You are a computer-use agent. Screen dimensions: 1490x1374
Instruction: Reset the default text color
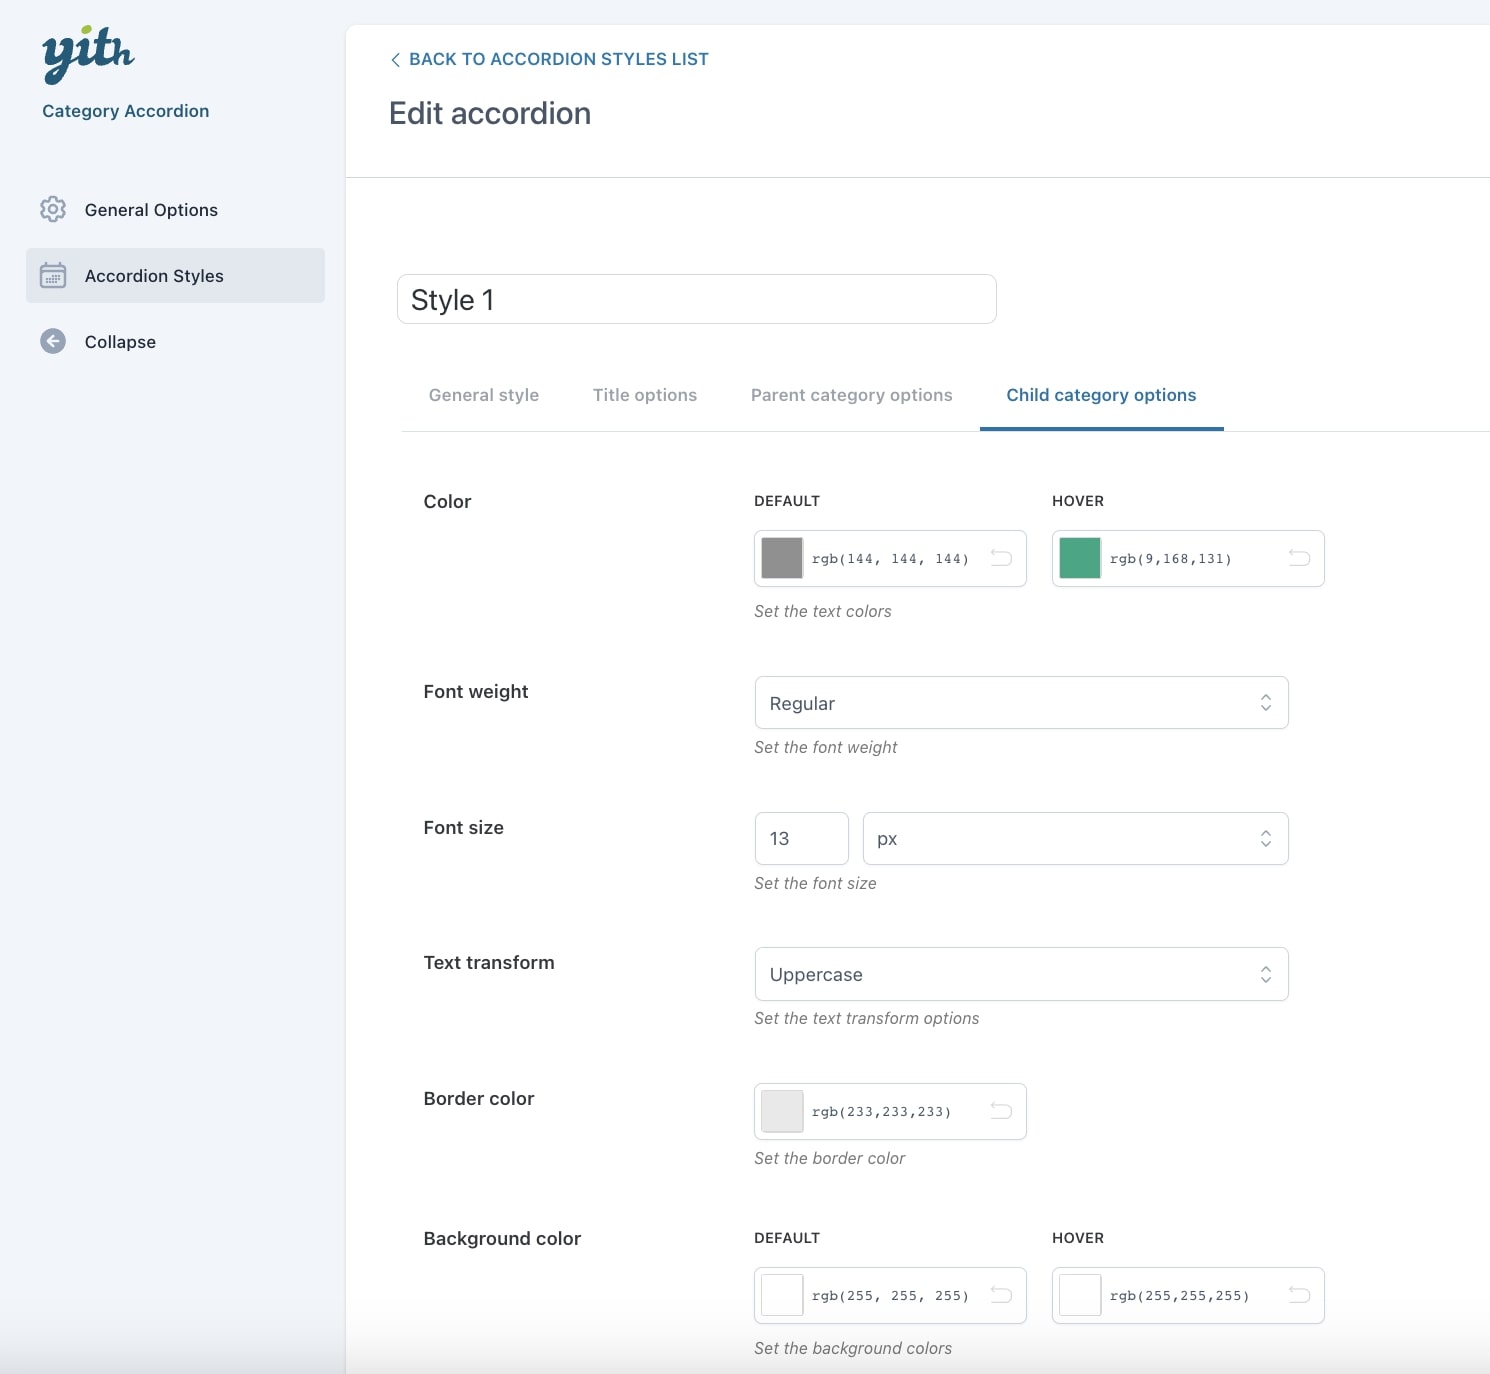coord(1001,558)
